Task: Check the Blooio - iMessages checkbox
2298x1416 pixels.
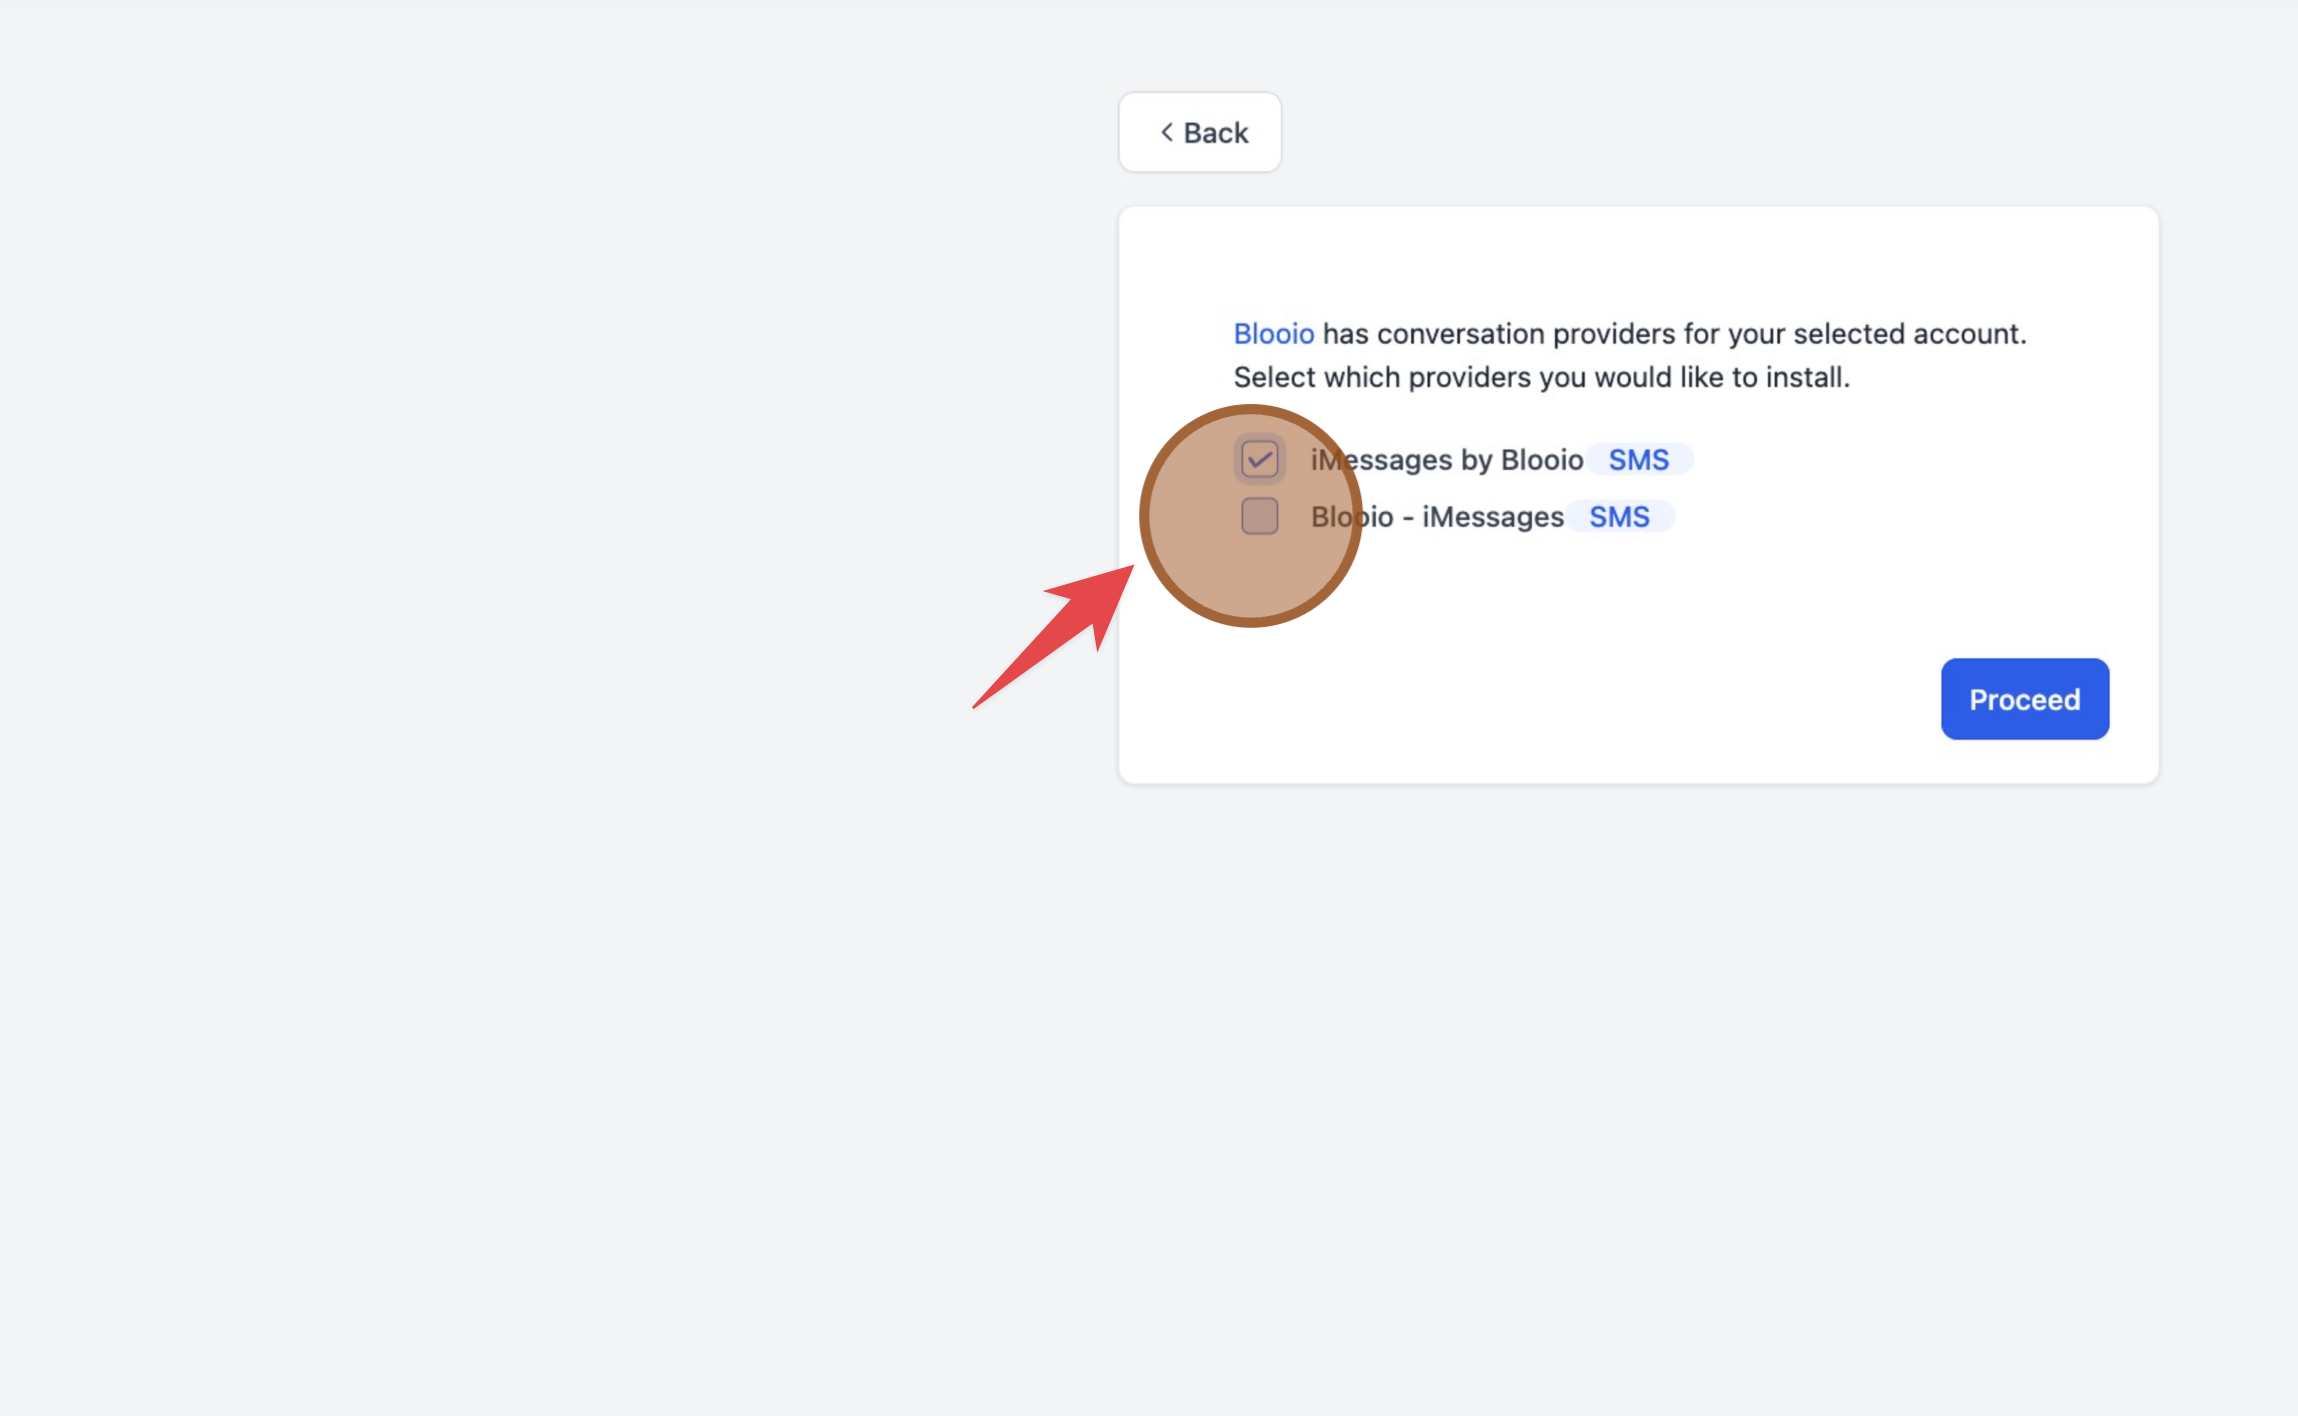Action: point(1260,516)
